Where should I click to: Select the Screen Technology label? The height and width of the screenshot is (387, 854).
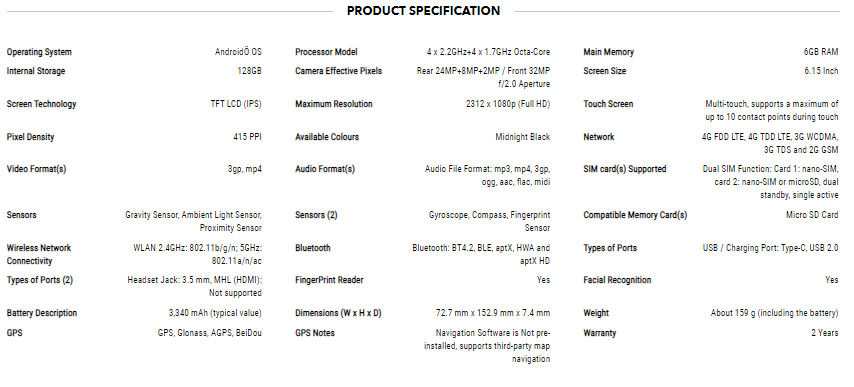41,104
